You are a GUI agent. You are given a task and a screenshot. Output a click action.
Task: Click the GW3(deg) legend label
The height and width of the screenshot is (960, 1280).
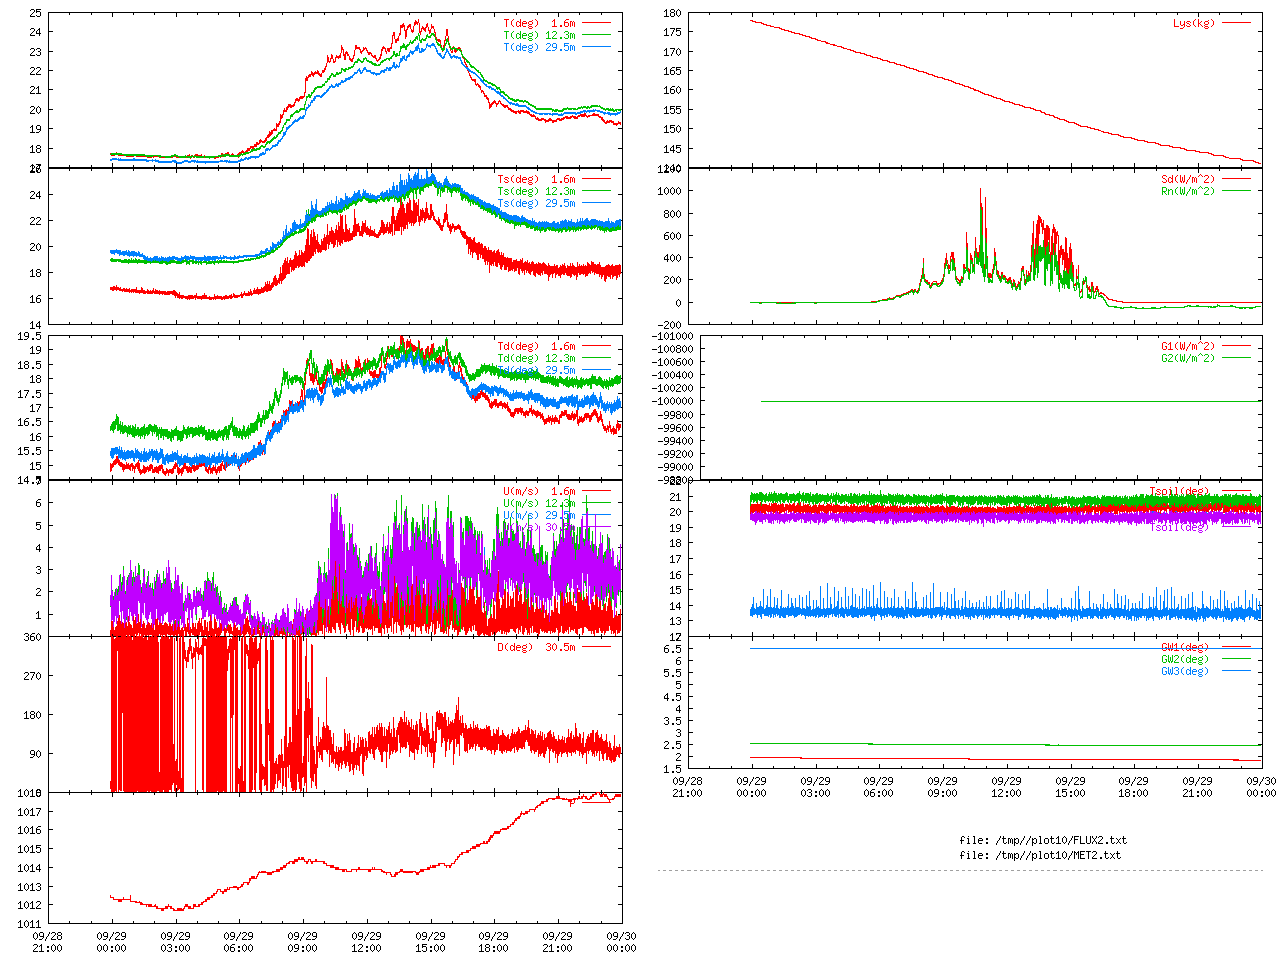tap(1184, 671)
